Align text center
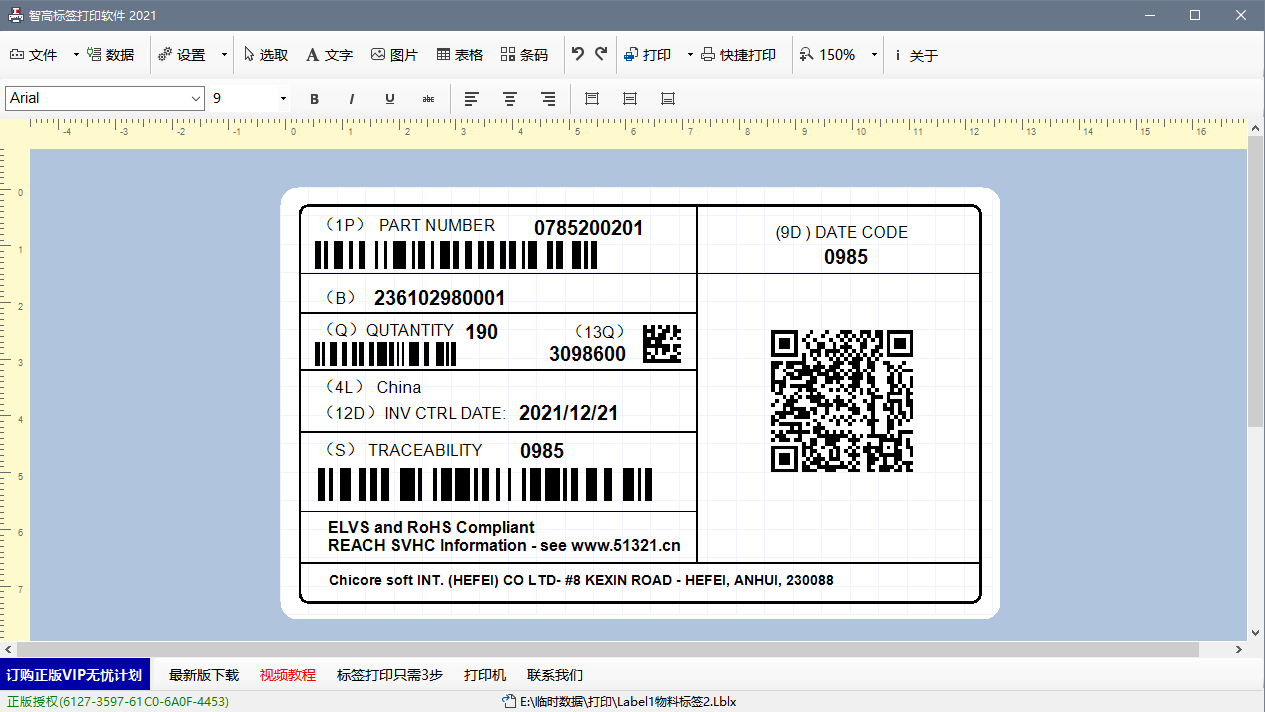Screen dimensions: 1265x712 pos(510,99)
